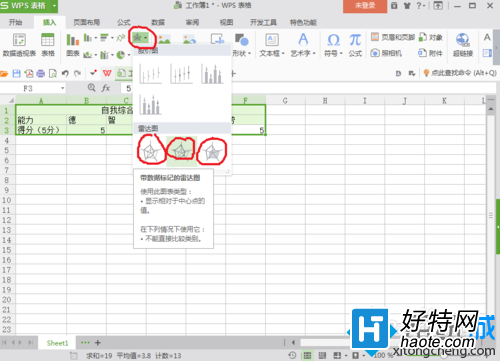Click the WordArt (艺术字) icon

[x=303, y=39]
